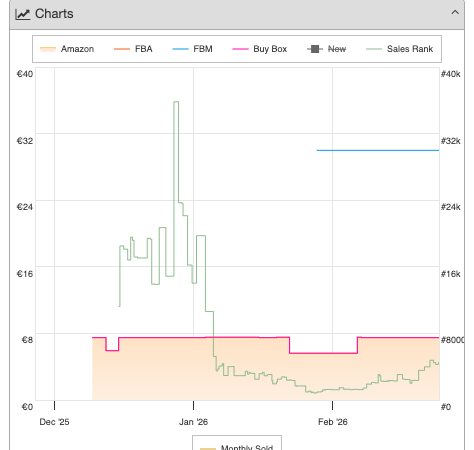Image resolution: width=474 pixels, height=450 pixels.
Task: Toggle the Buy Box series in legend
Action: tap(260, 49)
